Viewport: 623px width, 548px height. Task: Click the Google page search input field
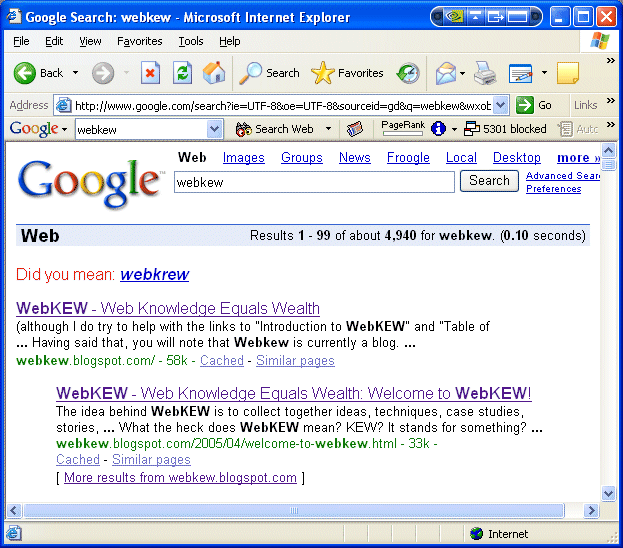coord(314,182)
